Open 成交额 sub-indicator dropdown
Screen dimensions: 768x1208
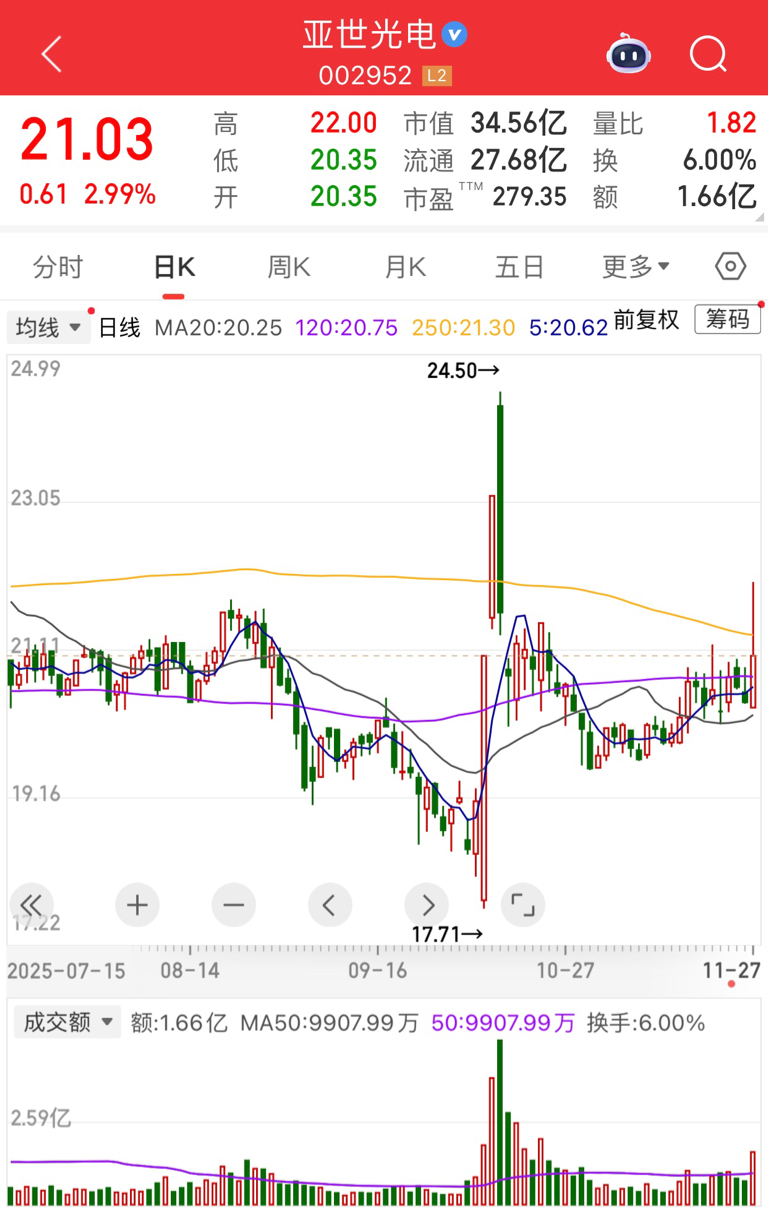coord(65,1022)
